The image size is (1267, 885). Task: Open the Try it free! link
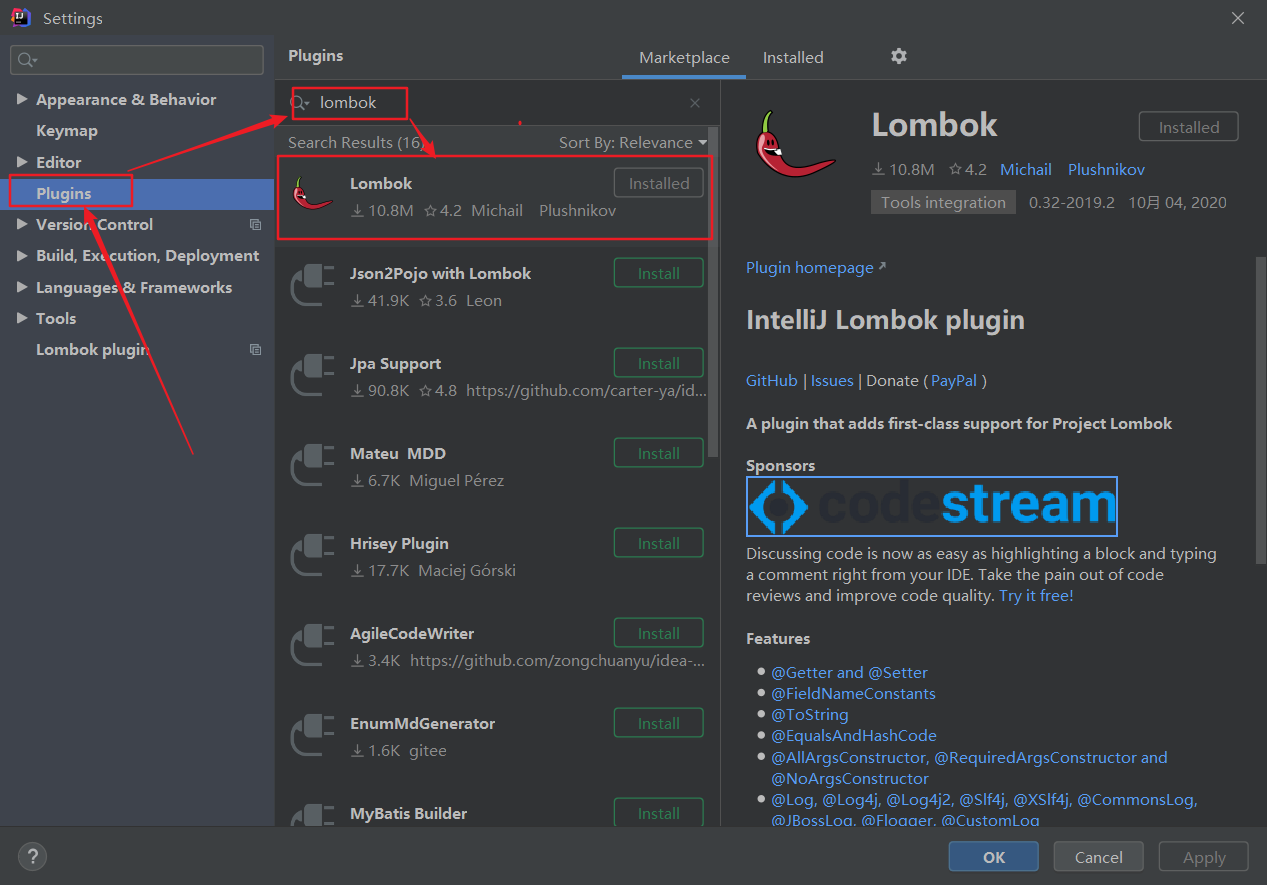tap(1036, 596)
